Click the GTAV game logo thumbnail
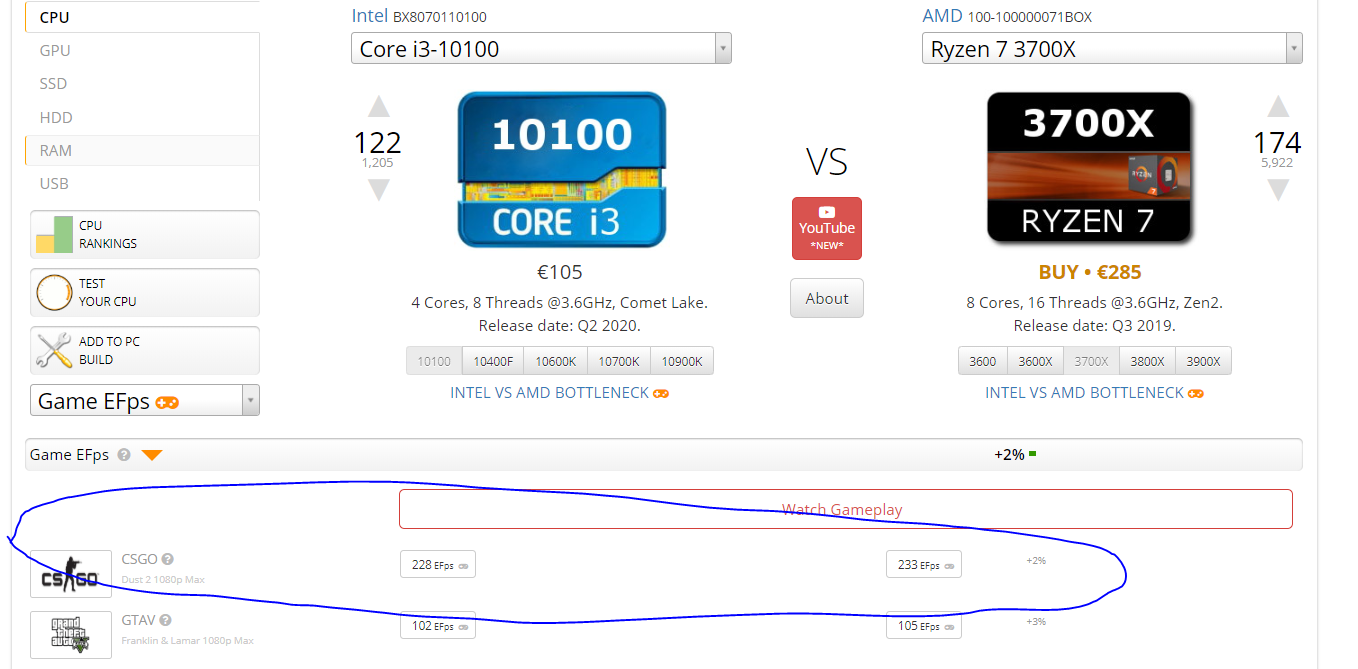This screenshot has height=669, width=1358. click(71, 635)
